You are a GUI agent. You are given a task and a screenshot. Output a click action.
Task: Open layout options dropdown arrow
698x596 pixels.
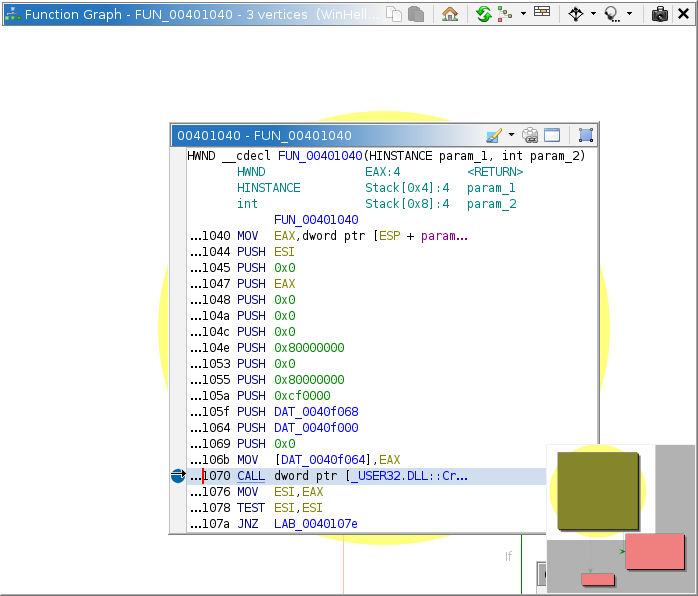[x=521, y=14]
